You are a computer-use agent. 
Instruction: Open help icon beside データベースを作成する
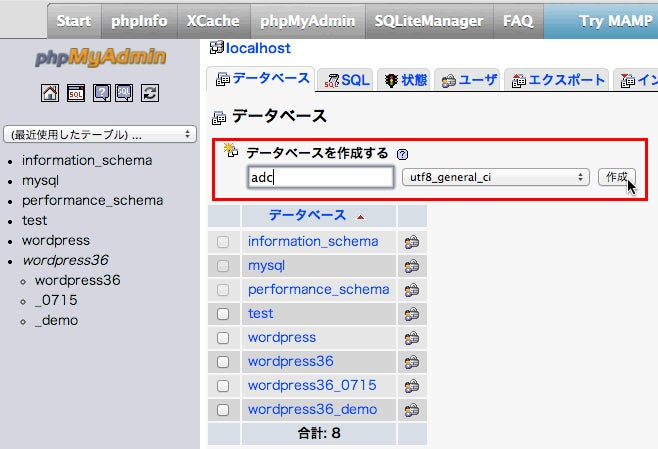(x=402, y=154)
